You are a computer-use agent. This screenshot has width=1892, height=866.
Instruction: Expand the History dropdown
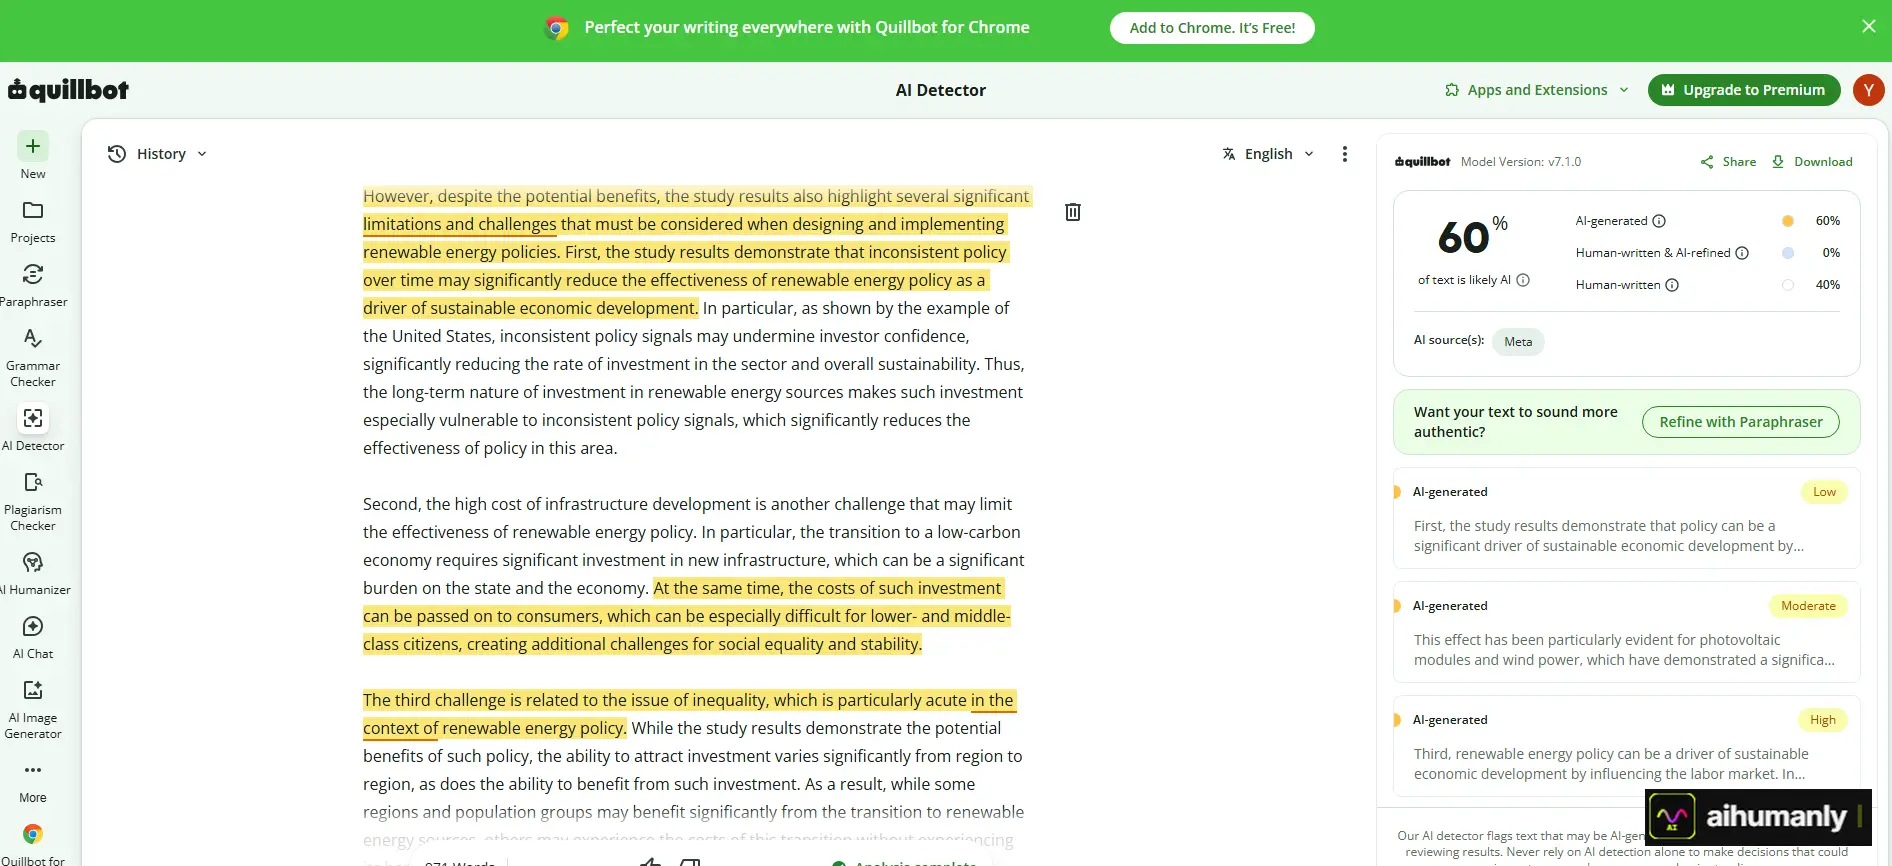157,154
